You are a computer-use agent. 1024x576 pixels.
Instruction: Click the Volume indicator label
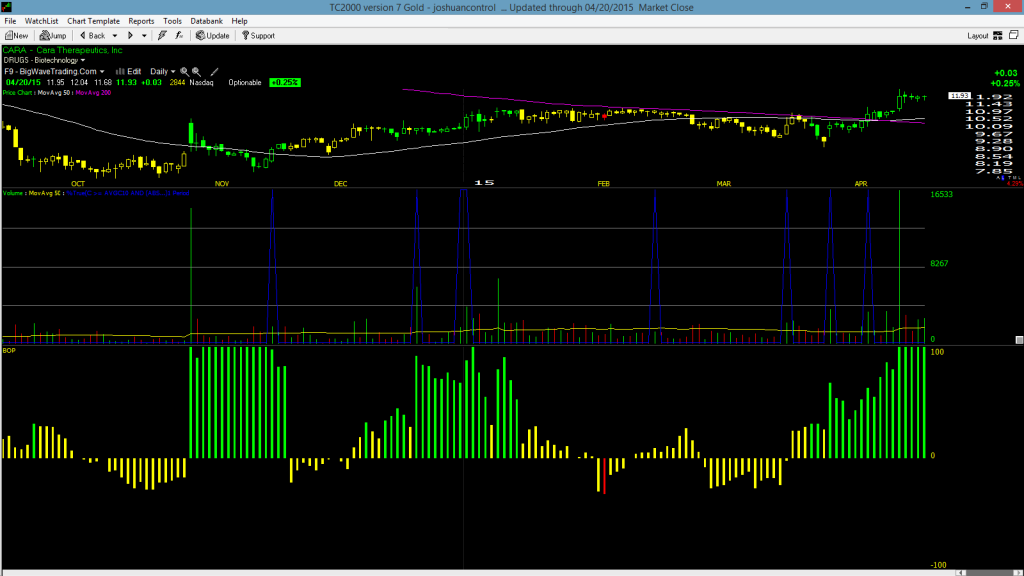(x=14, y=193)
